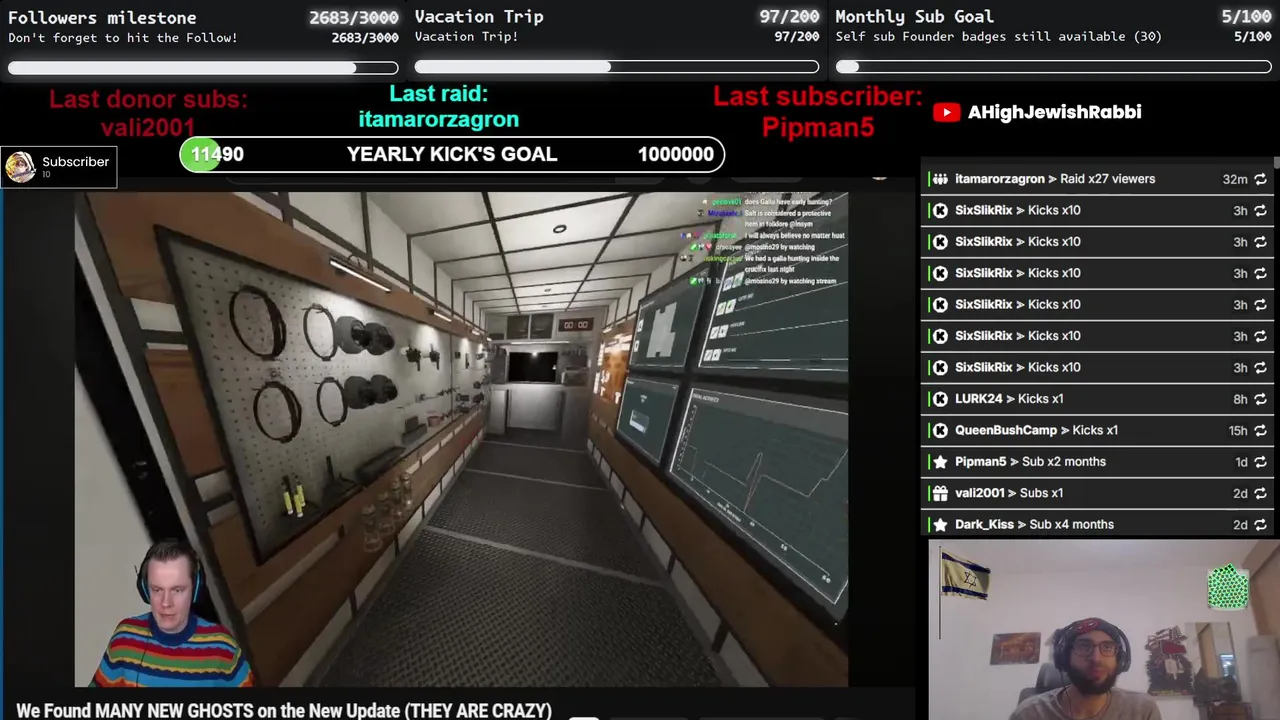Click the gift icon on the vali2001 row

940,493
